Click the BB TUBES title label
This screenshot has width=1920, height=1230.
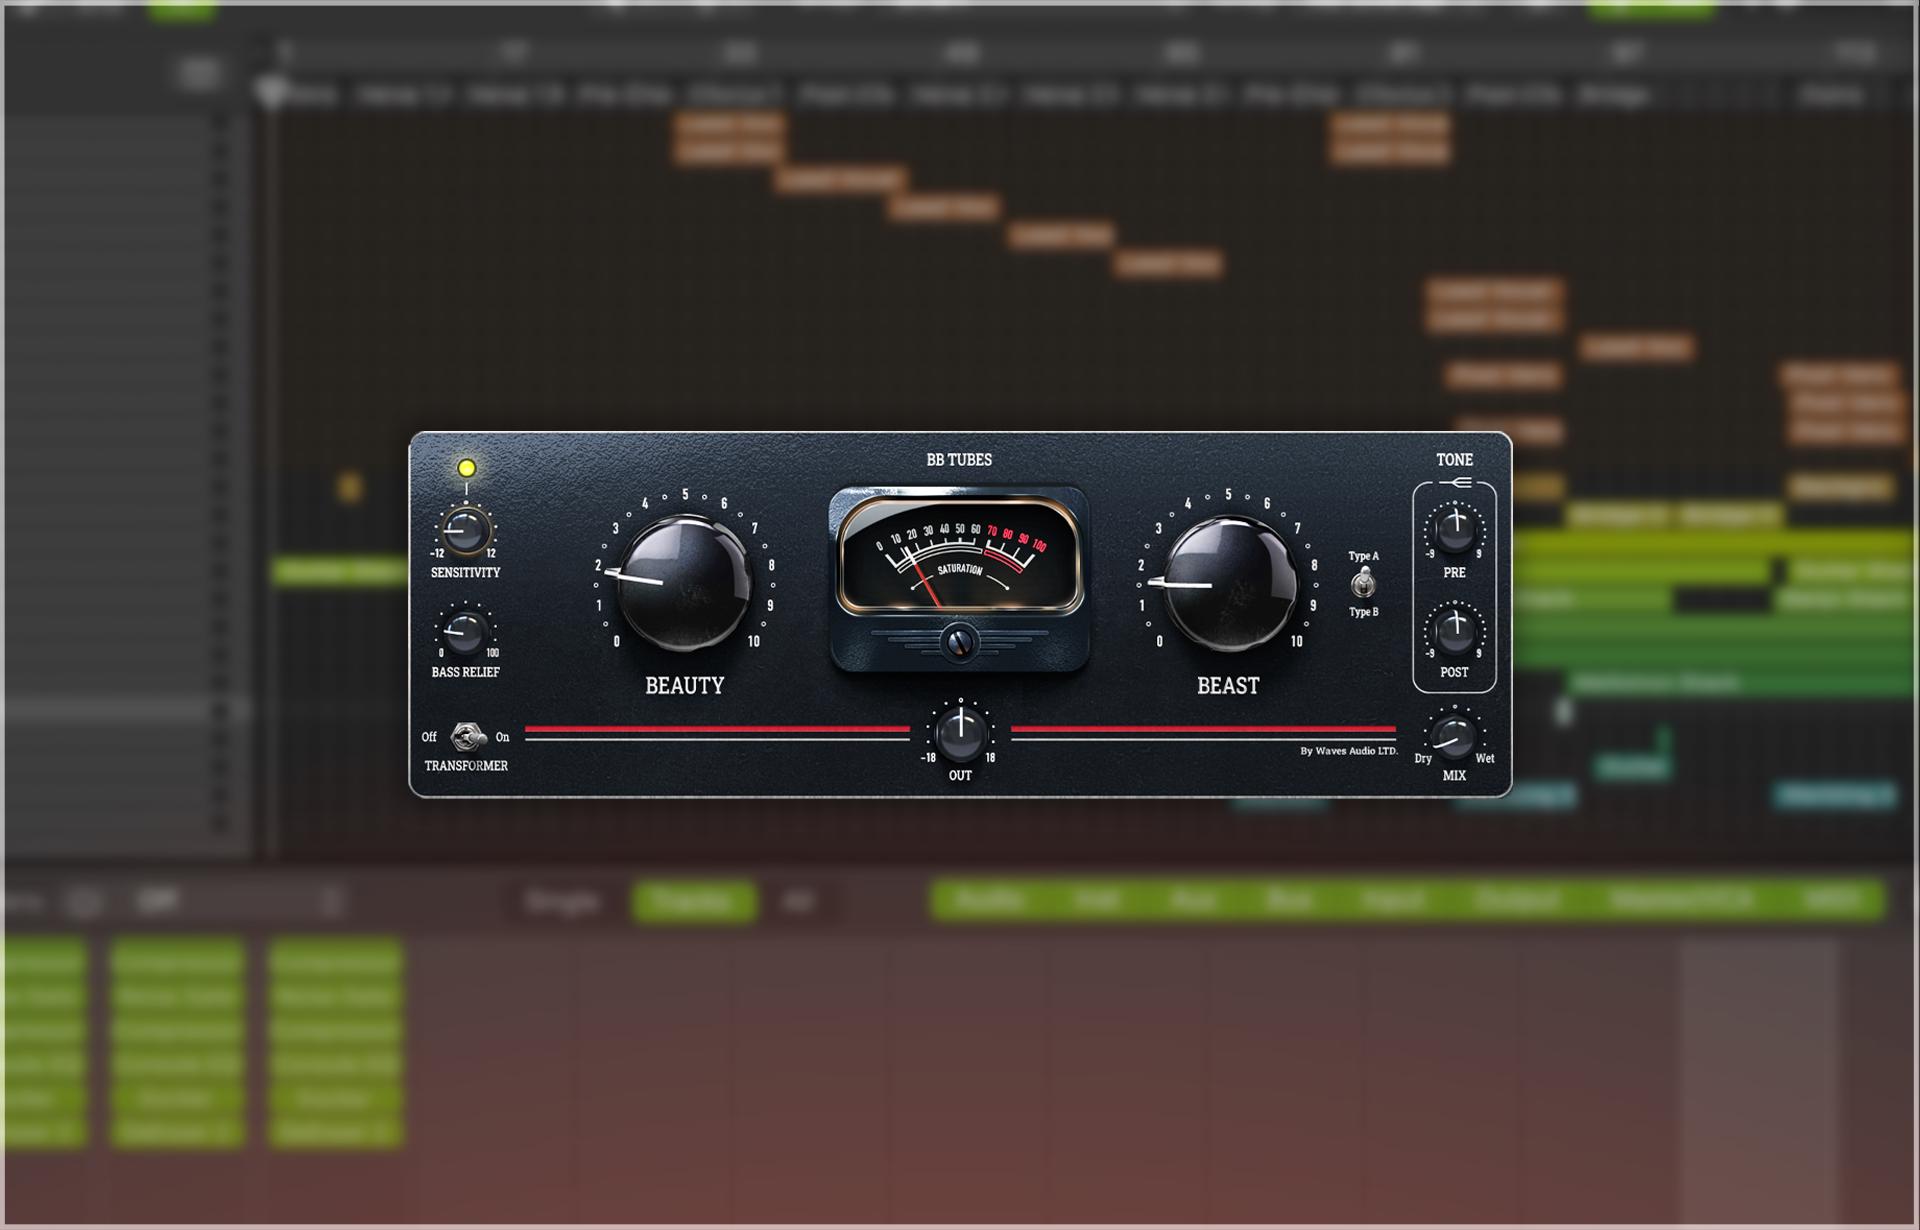[959, 460]
